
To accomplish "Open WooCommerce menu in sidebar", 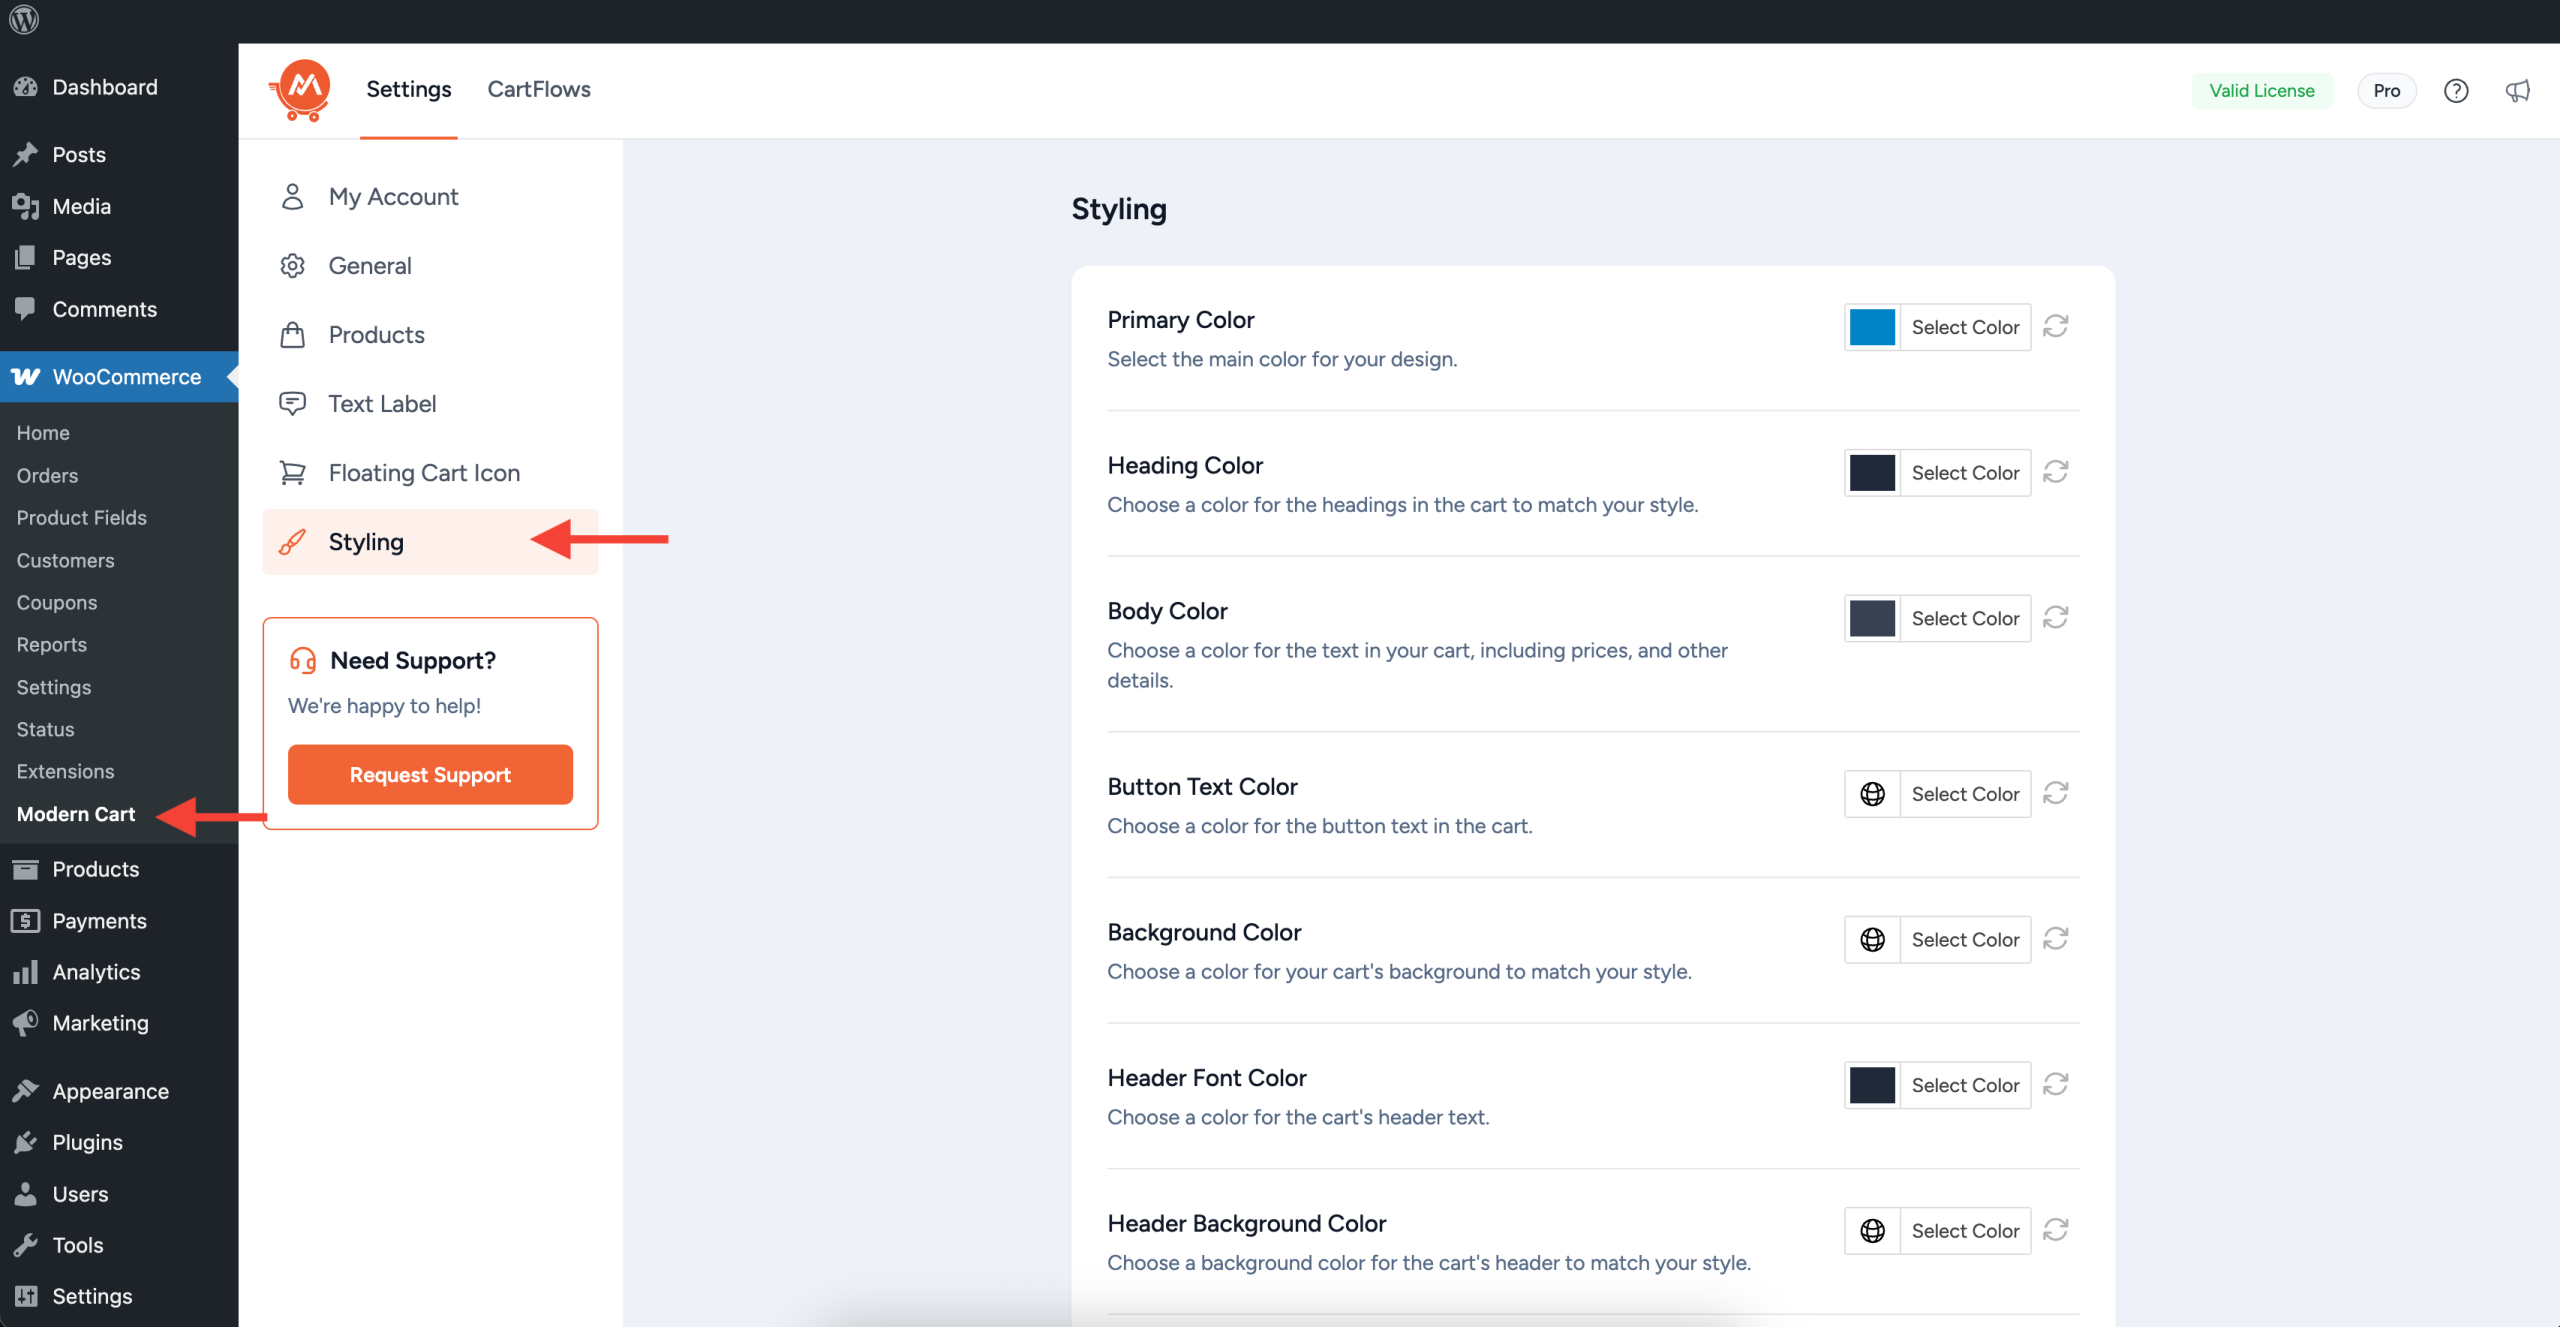I will click(119, 376).
